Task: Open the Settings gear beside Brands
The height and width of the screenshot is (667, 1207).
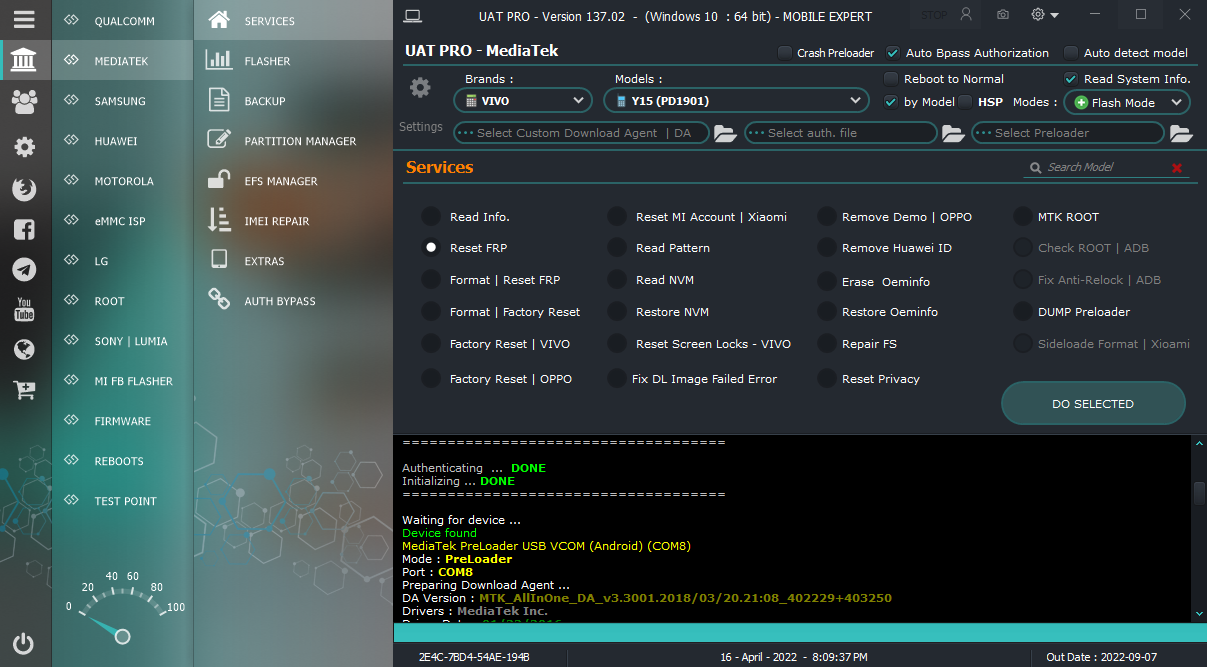Action: [420, 88]
